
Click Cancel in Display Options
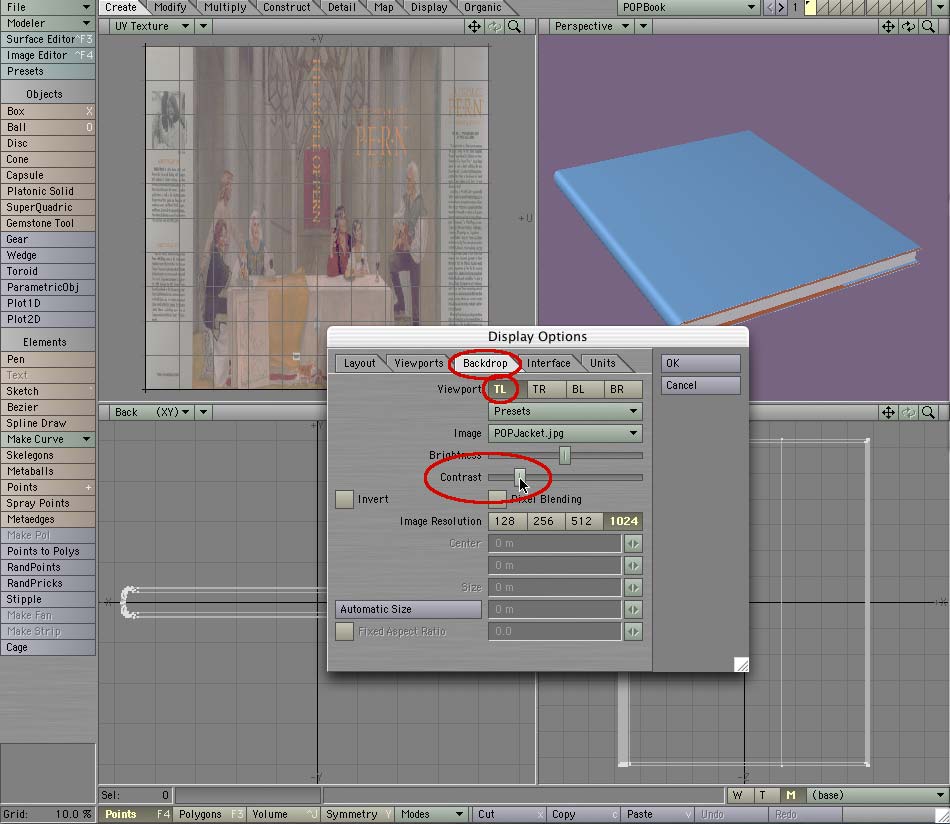tap(700, 385)
